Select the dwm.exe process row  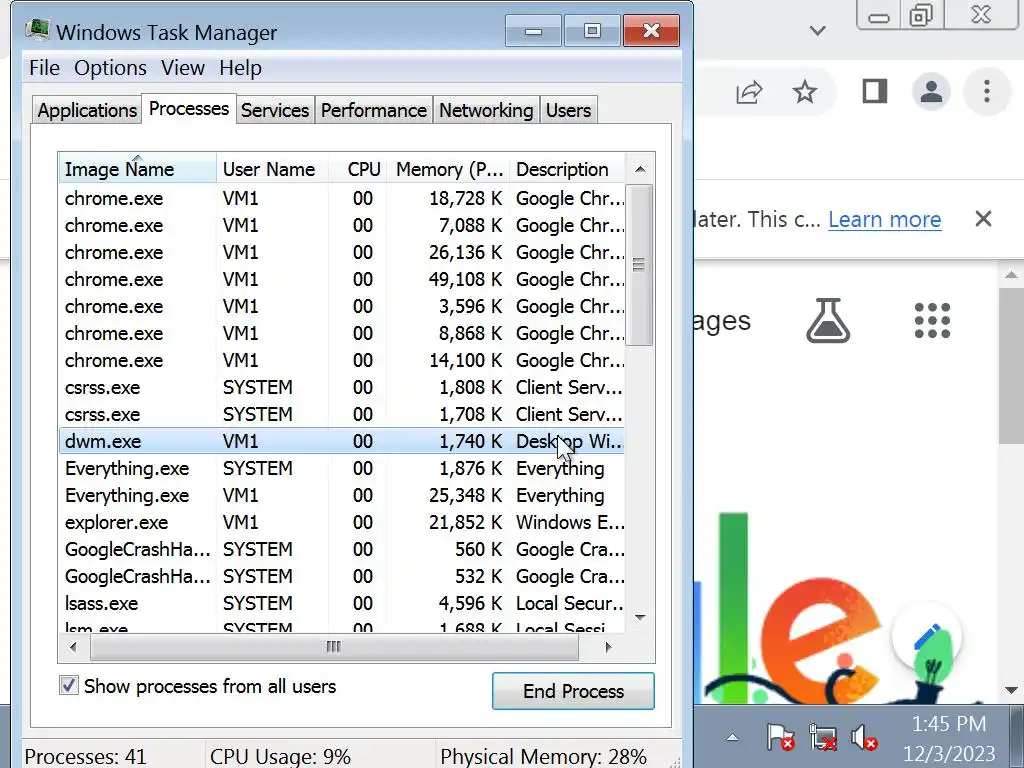click(342, 441)
